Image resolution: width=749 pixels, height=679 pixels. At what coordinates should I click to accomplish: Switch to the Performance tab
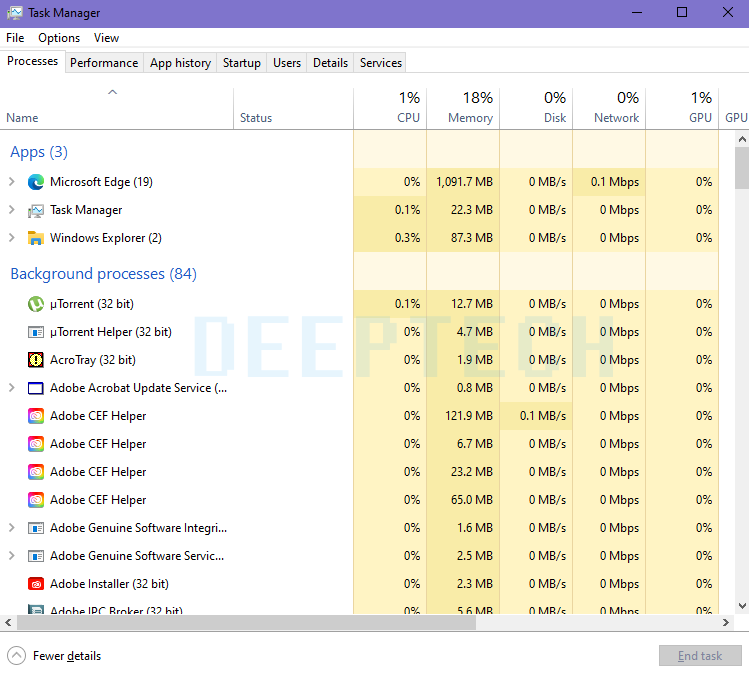(104, 63)
